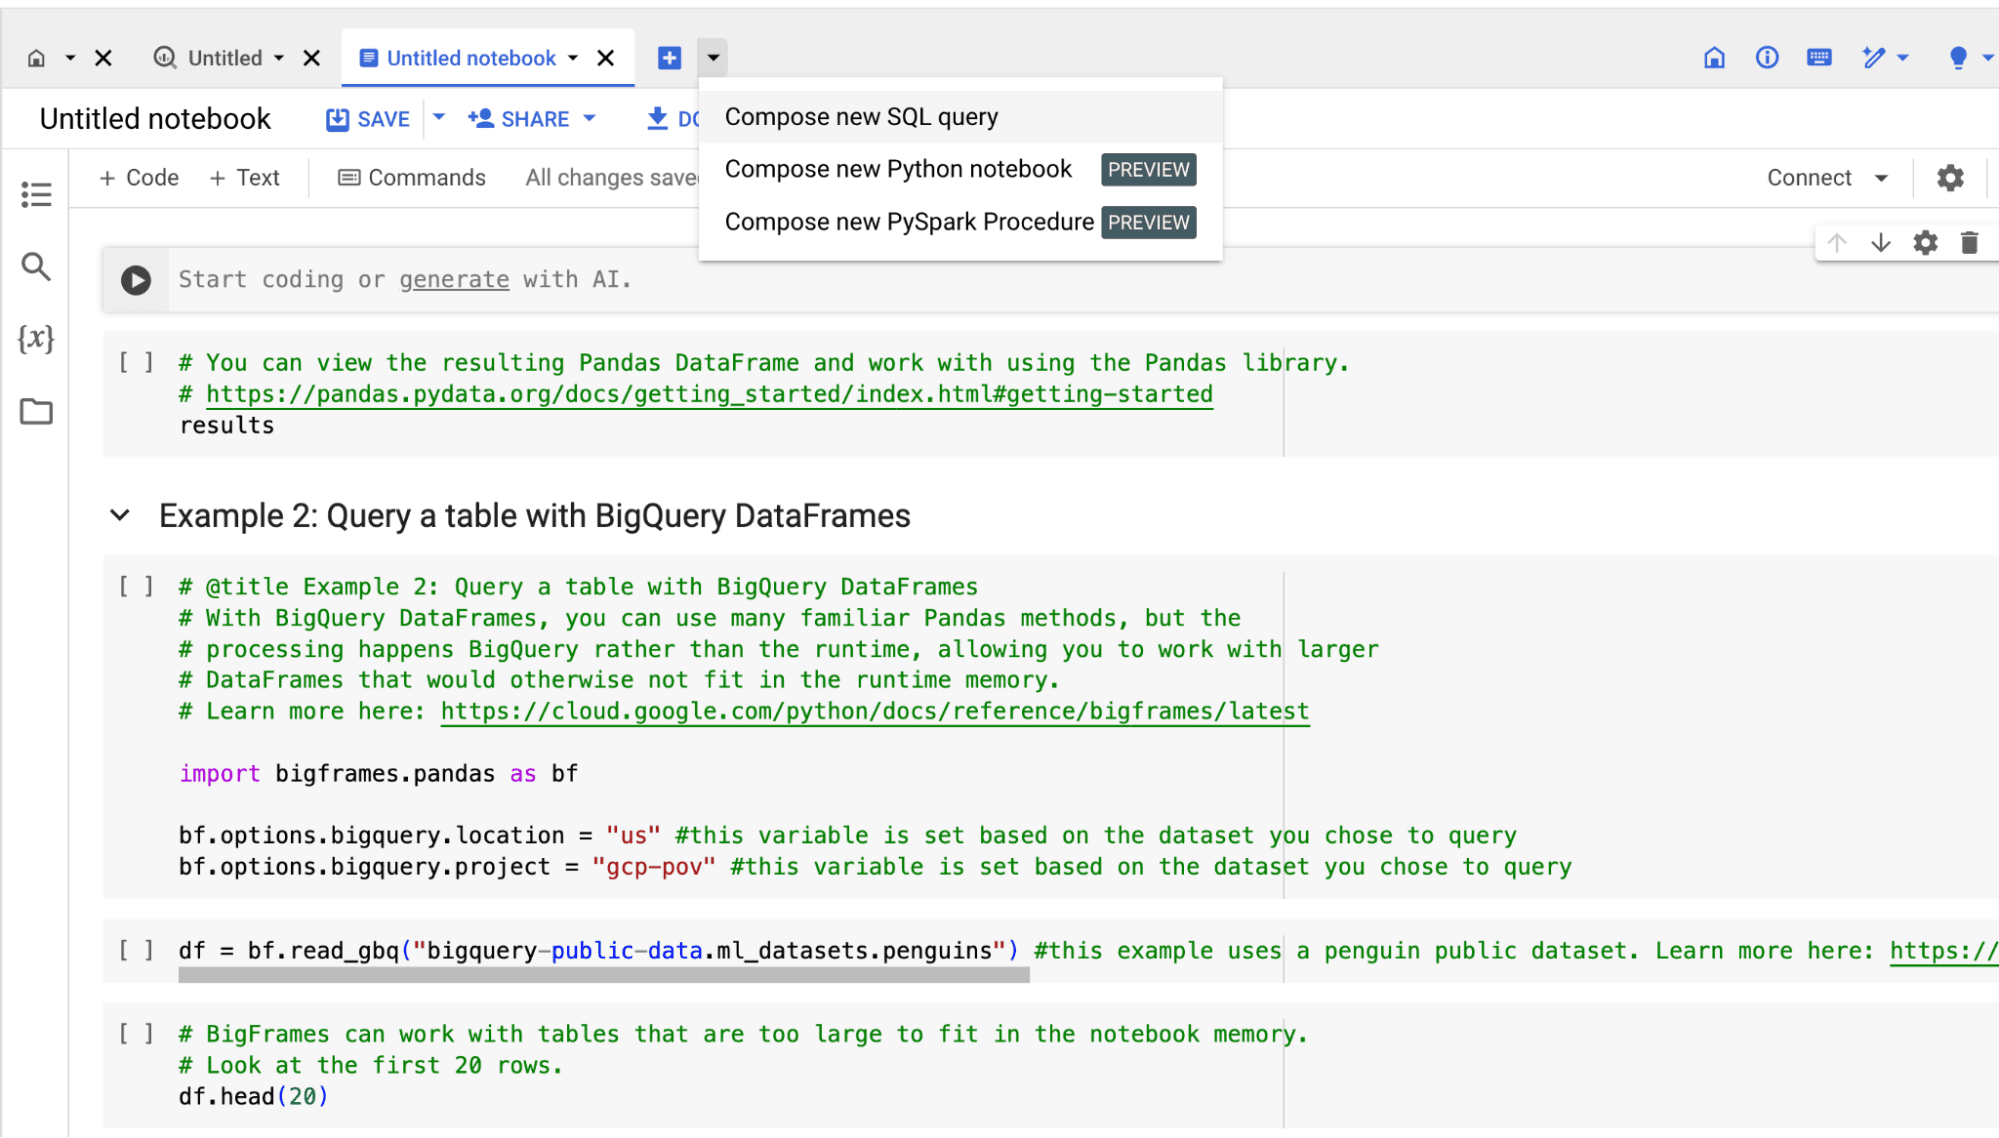
Task: Open the https link after penguin dataset comment
Action: coord(1943,951)
